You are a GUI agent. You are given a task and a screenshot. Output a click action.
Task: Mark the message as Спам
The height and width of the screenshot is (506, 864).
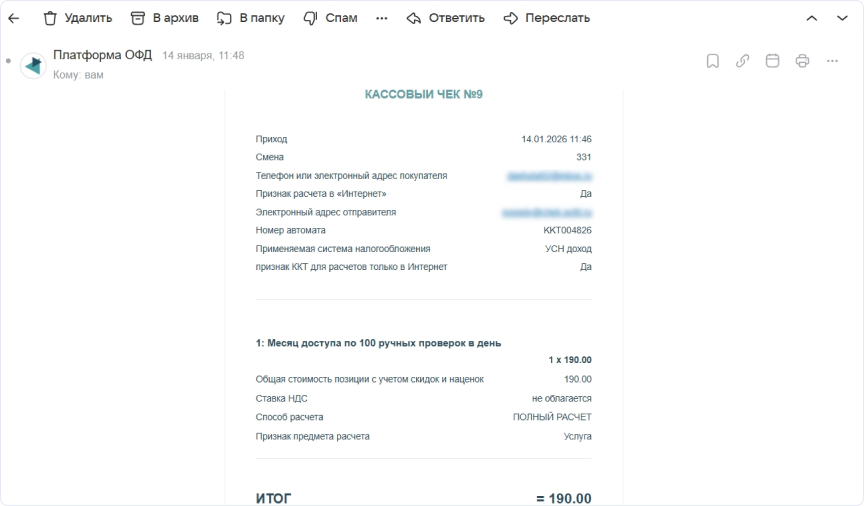330,18
